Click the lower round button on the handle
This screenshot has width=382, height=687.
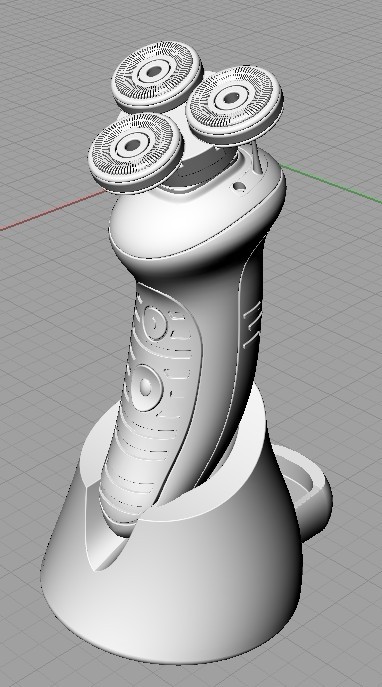pyautogui.click(x=146, y=387)
